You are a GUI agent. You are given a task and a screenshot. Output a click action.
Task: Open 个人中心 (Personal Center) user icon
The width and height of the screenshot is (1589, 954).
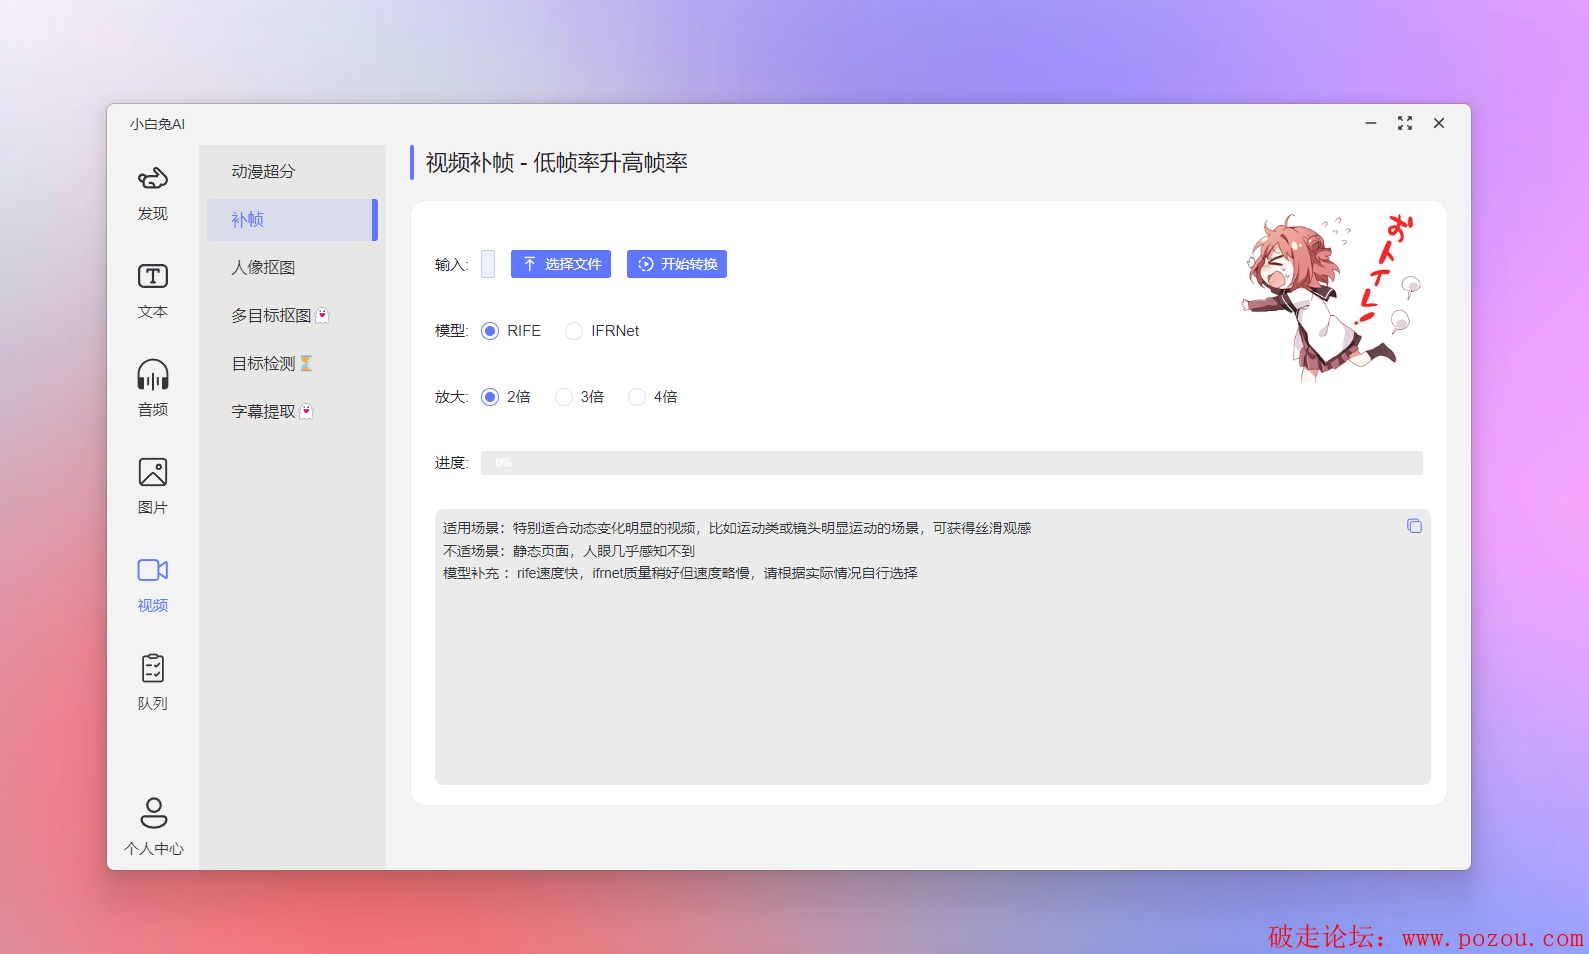point(154,813)
